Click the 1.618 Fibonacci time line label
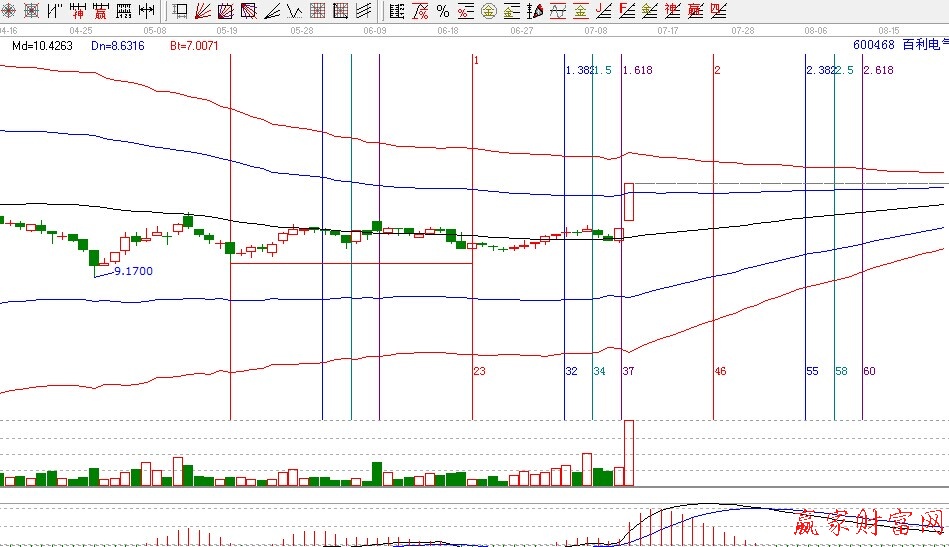Screen dimensions: 949x547 point(636,70)
